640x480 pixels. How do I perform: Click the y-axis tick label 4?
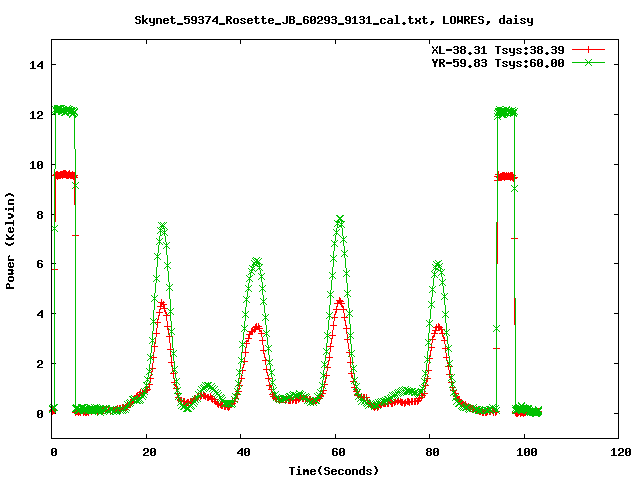40,314
